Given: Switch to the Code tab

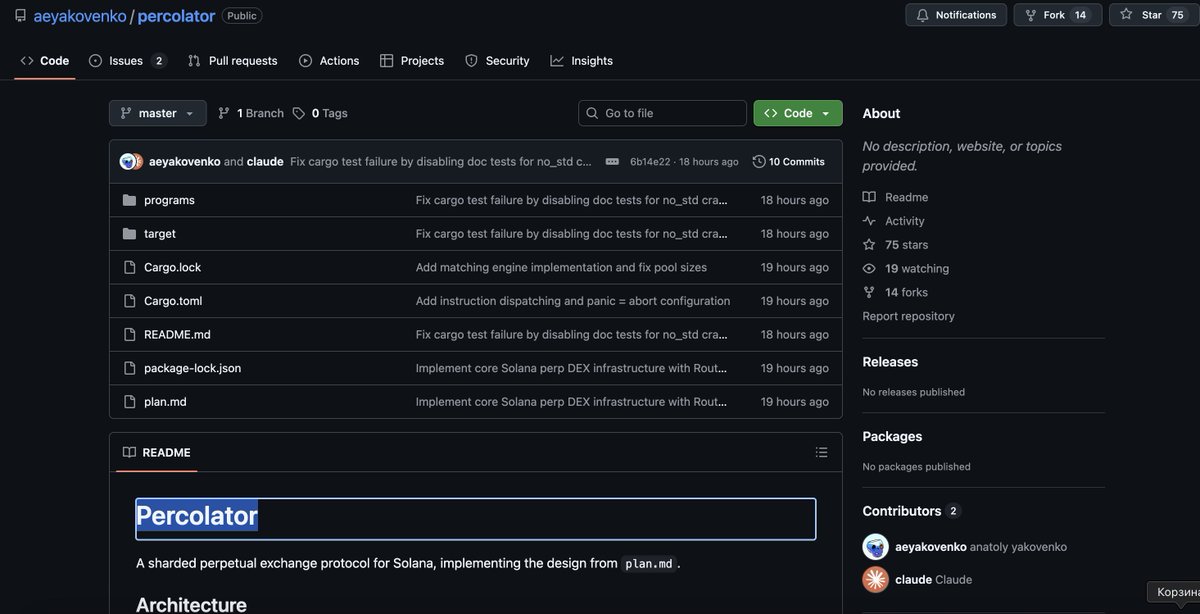Looking at the screenshot, I should (x=45, y=61).
